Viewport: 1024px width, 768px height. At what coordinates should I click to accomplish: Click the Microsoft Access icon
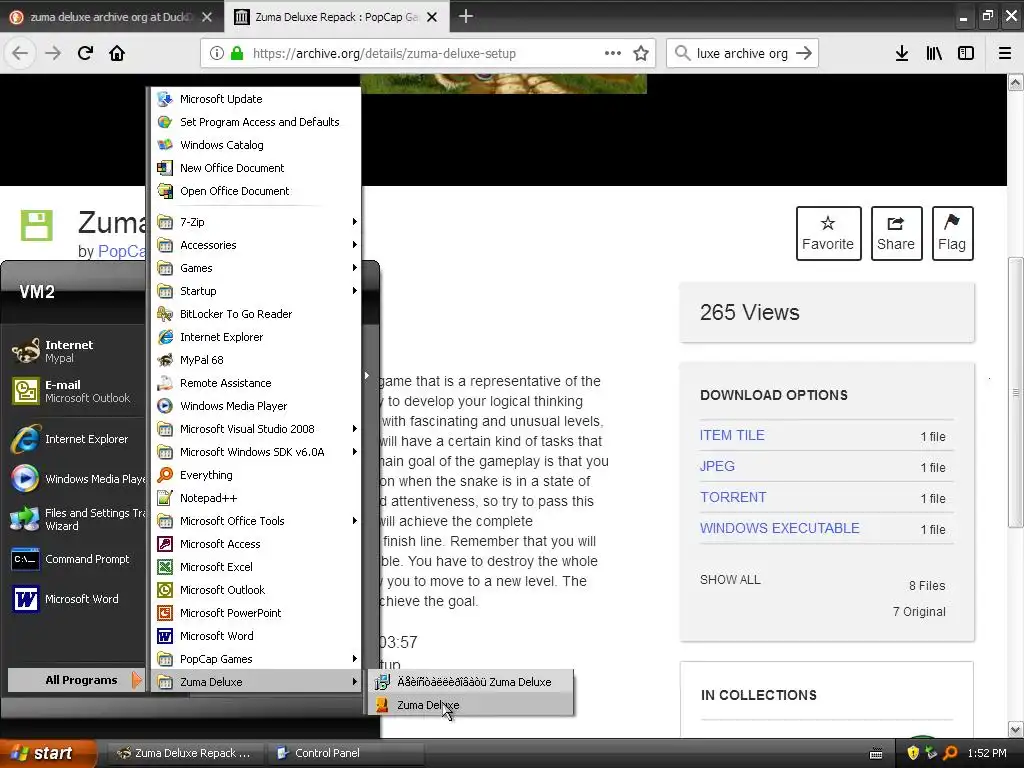(165, 544)
